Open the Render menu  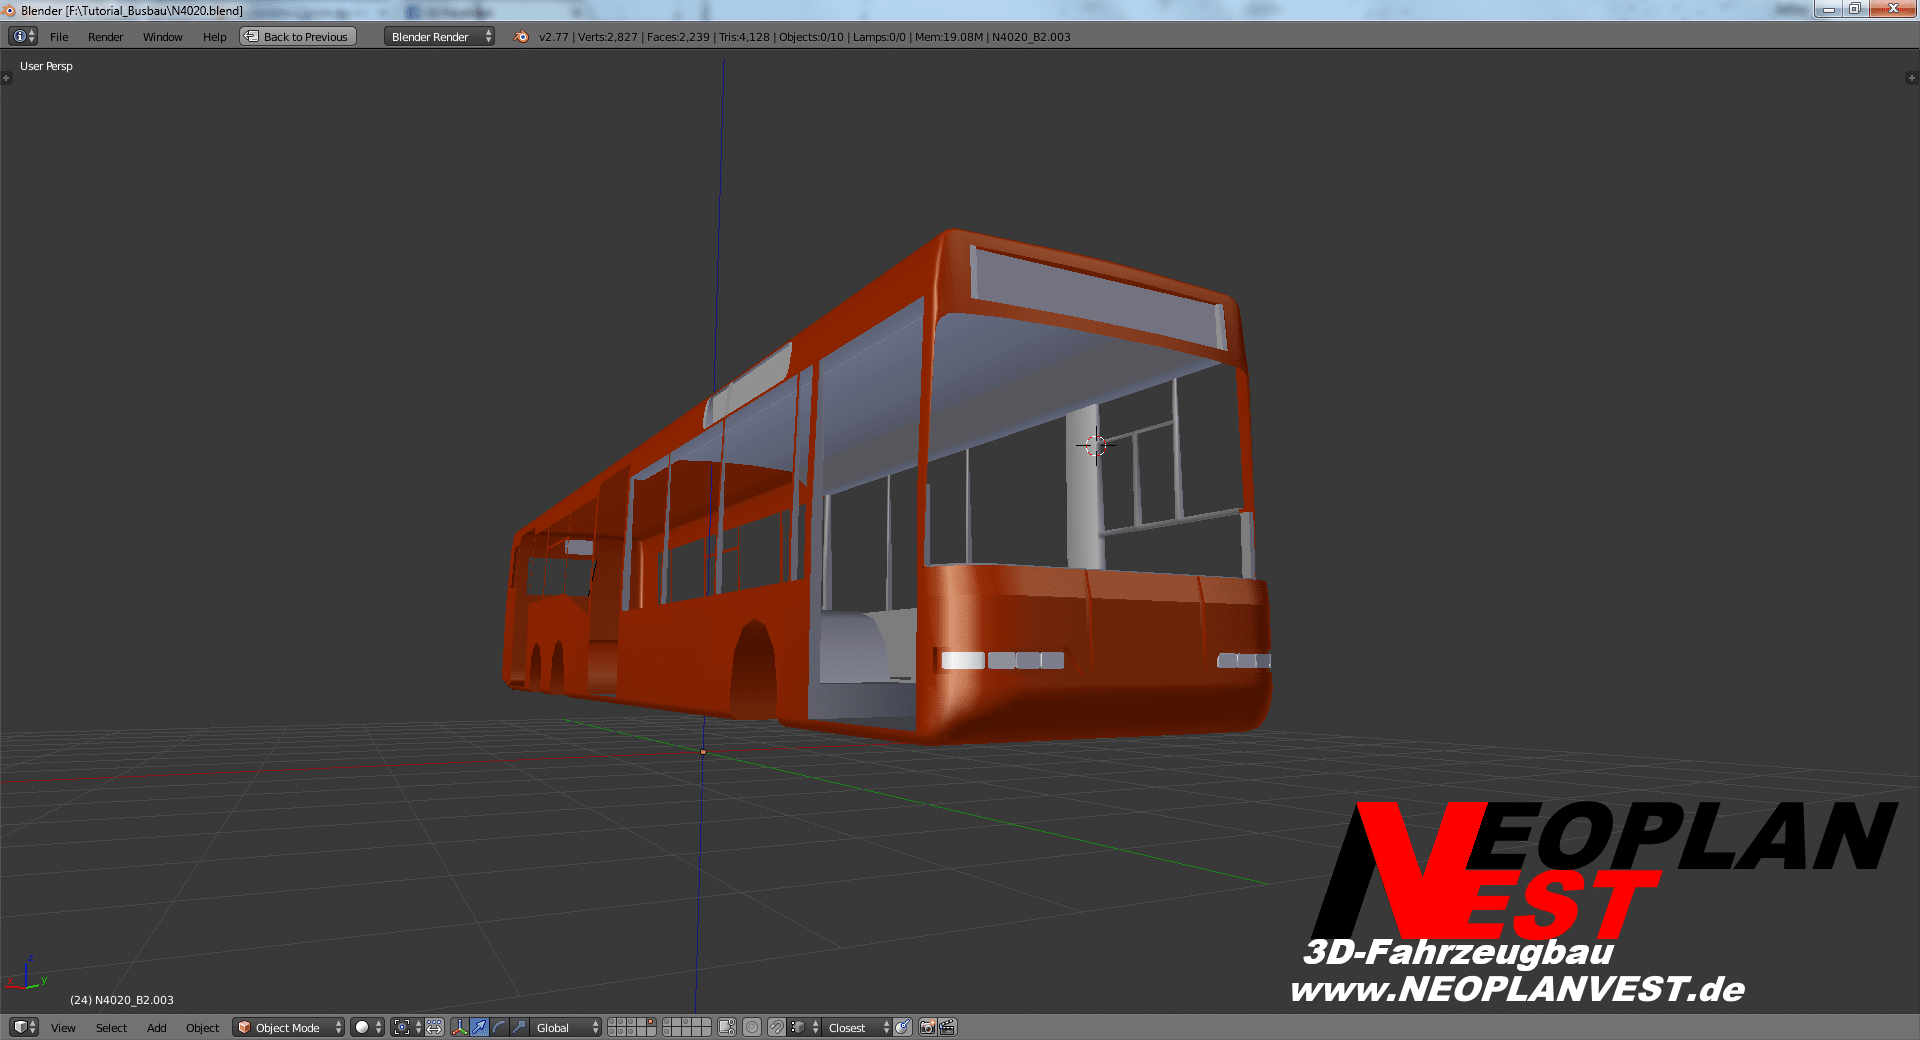click(105, 37)
